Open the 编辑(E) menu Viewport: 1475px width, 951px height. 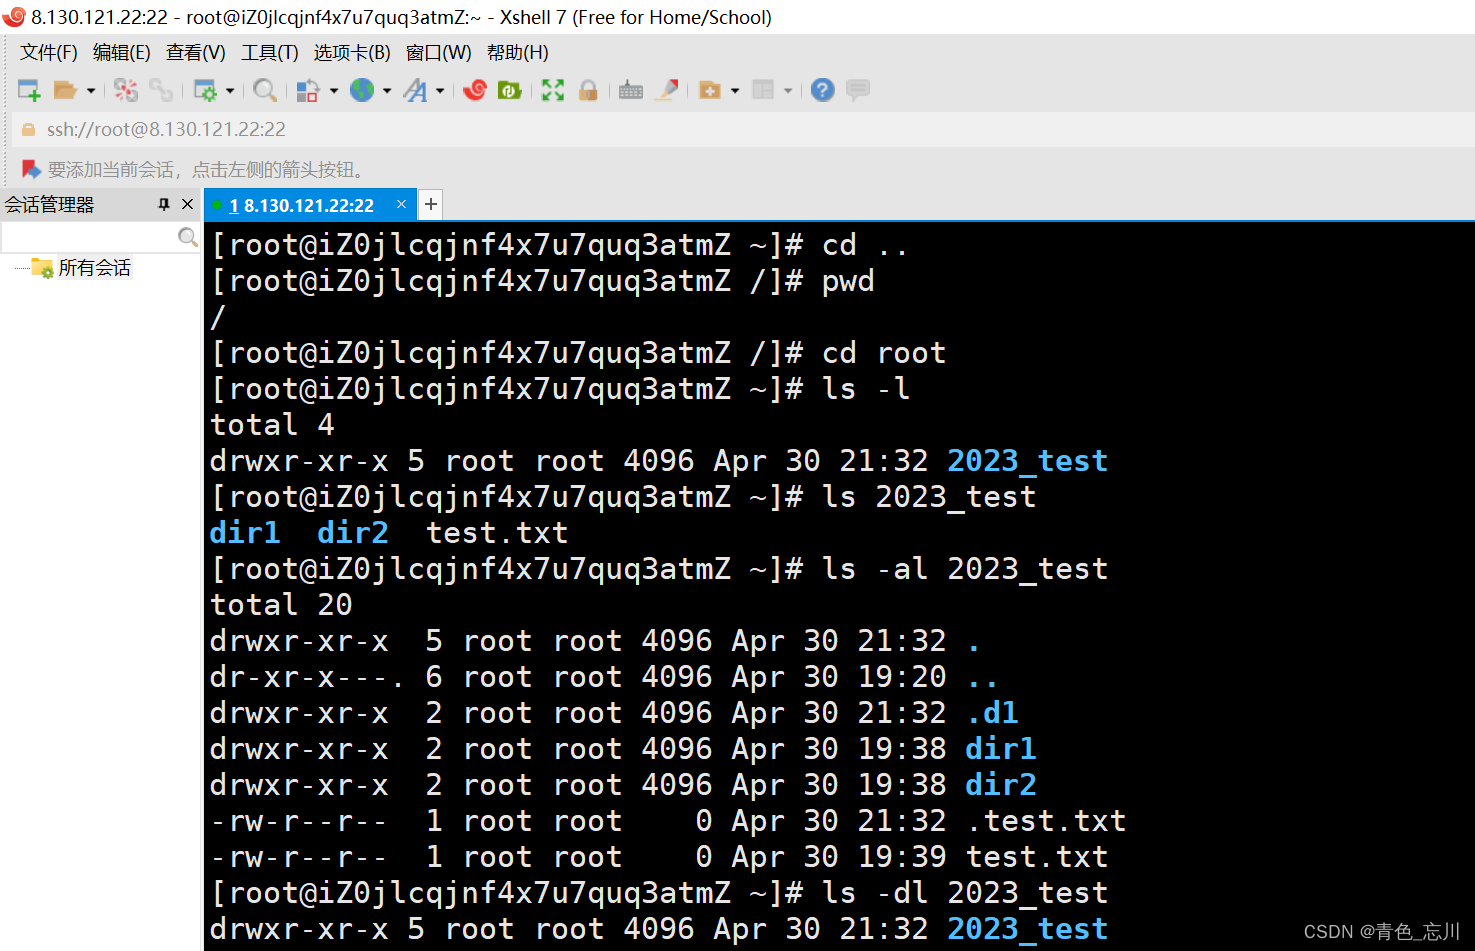pyautogui.click(x=122, y=53)
